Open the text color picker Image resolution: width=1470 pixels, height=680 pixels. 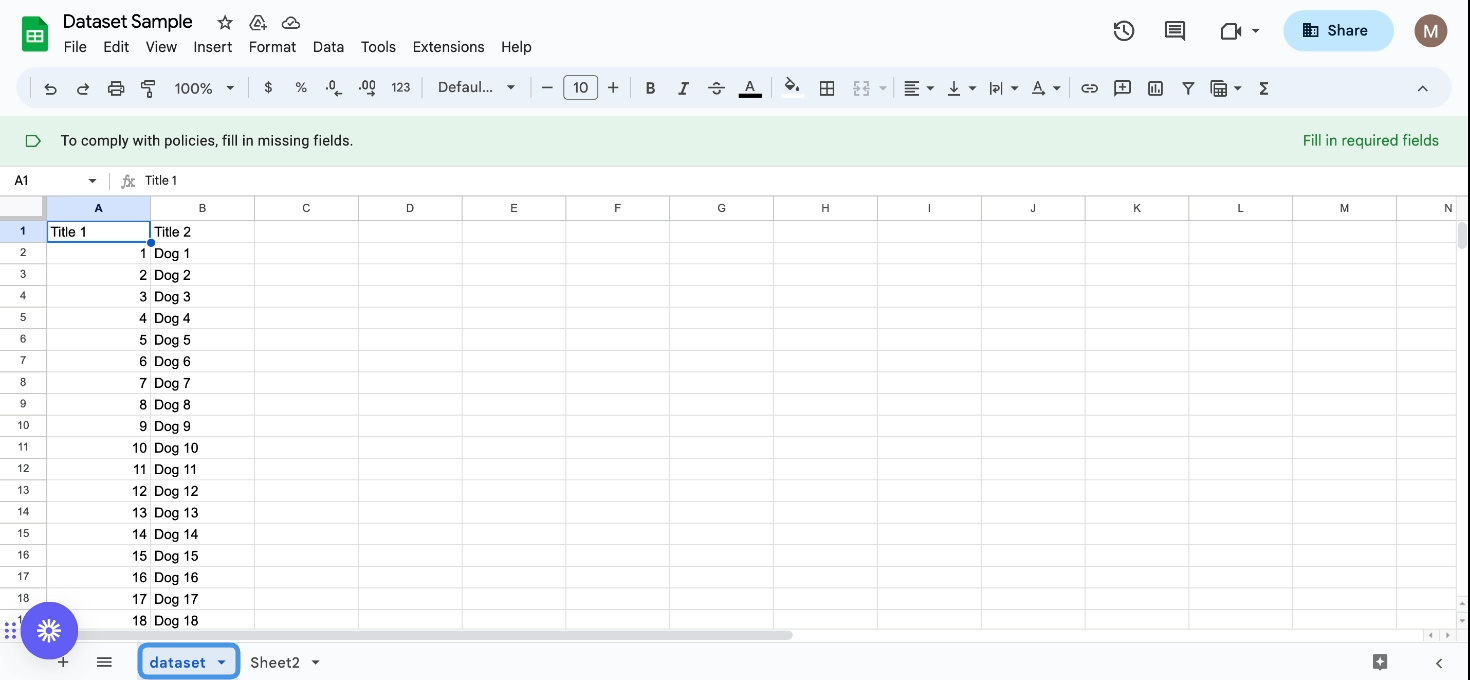(750, 88)
